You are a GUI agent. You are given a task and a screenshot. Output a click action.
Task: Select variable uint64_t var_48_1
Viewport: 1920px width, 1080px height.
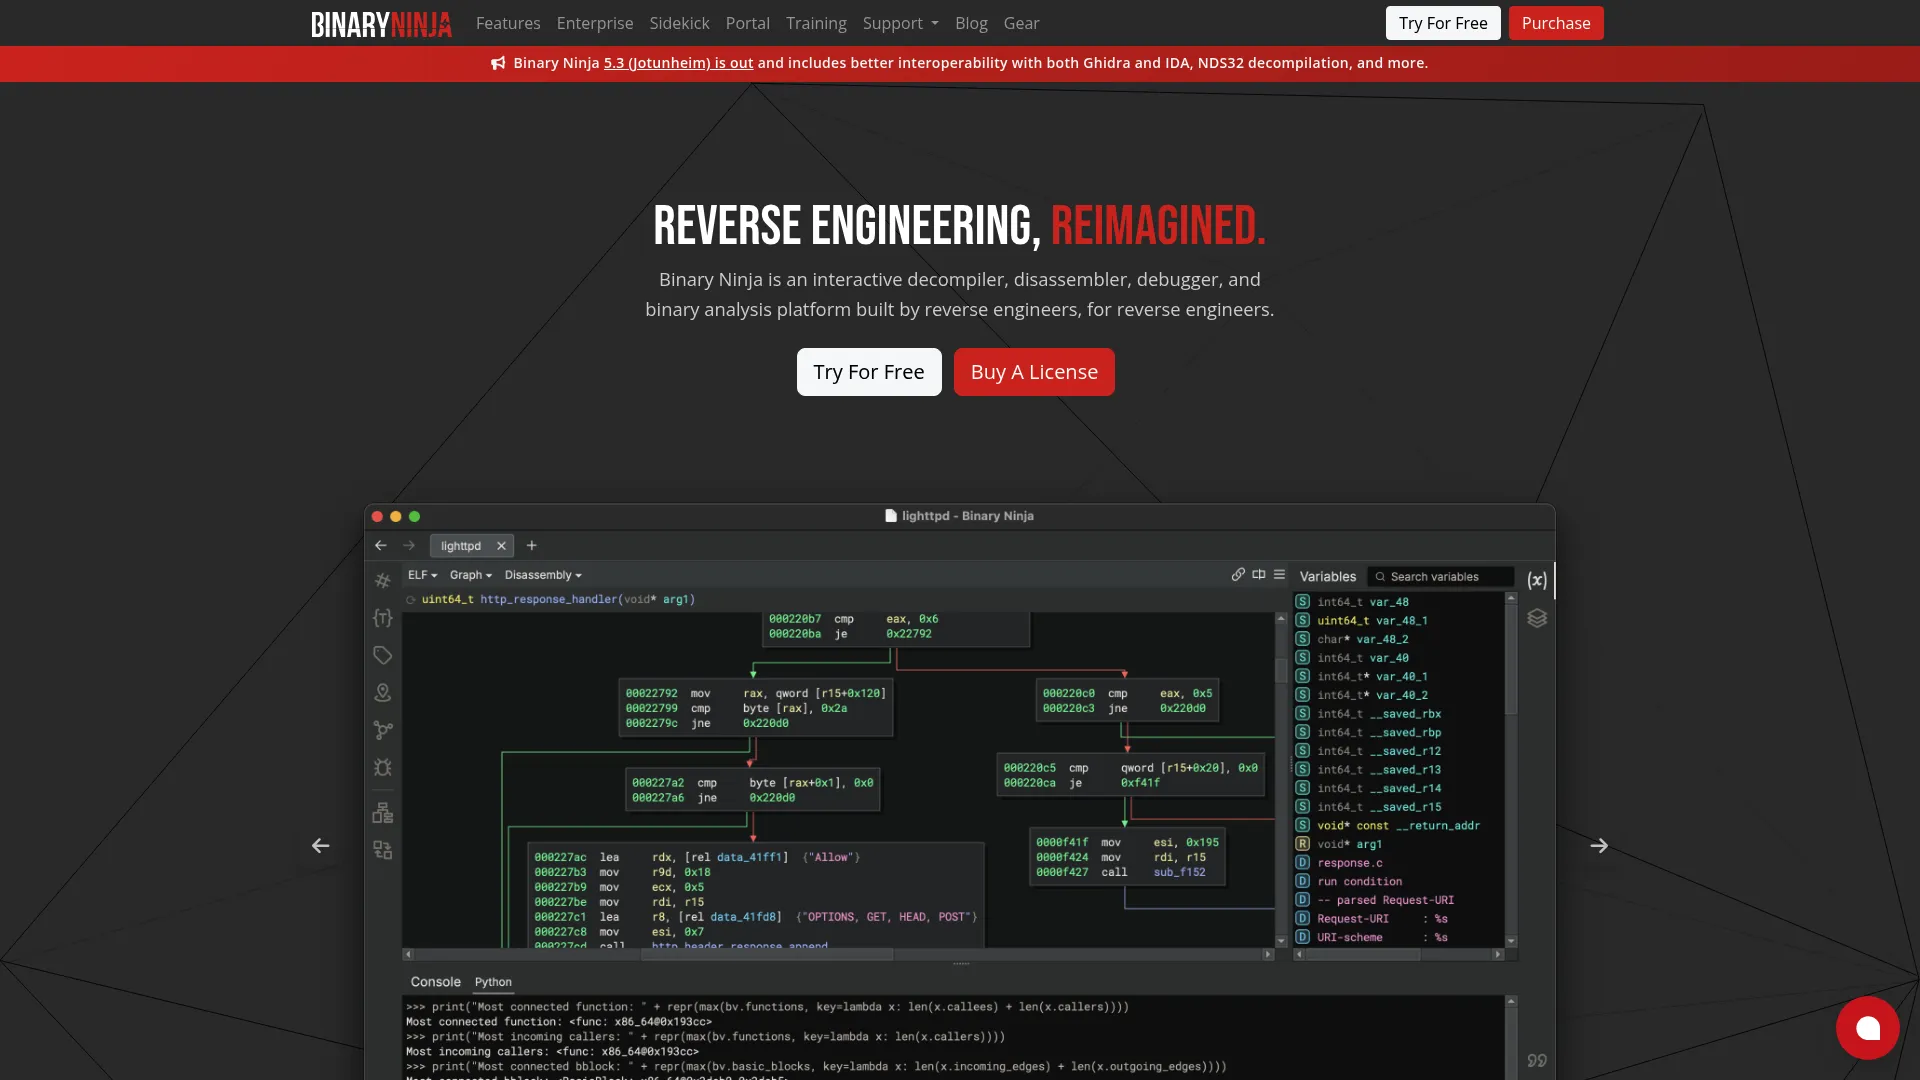(x=1372, y=621)
